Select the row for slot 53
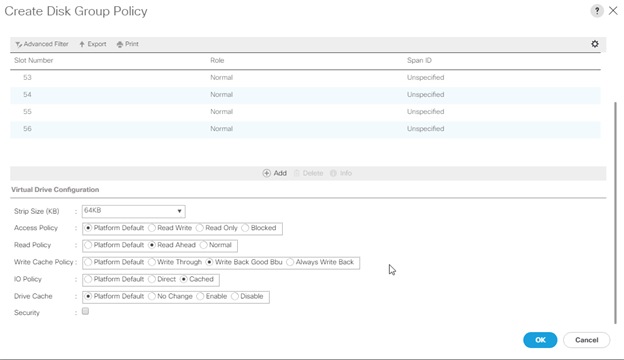 [305, 78]
